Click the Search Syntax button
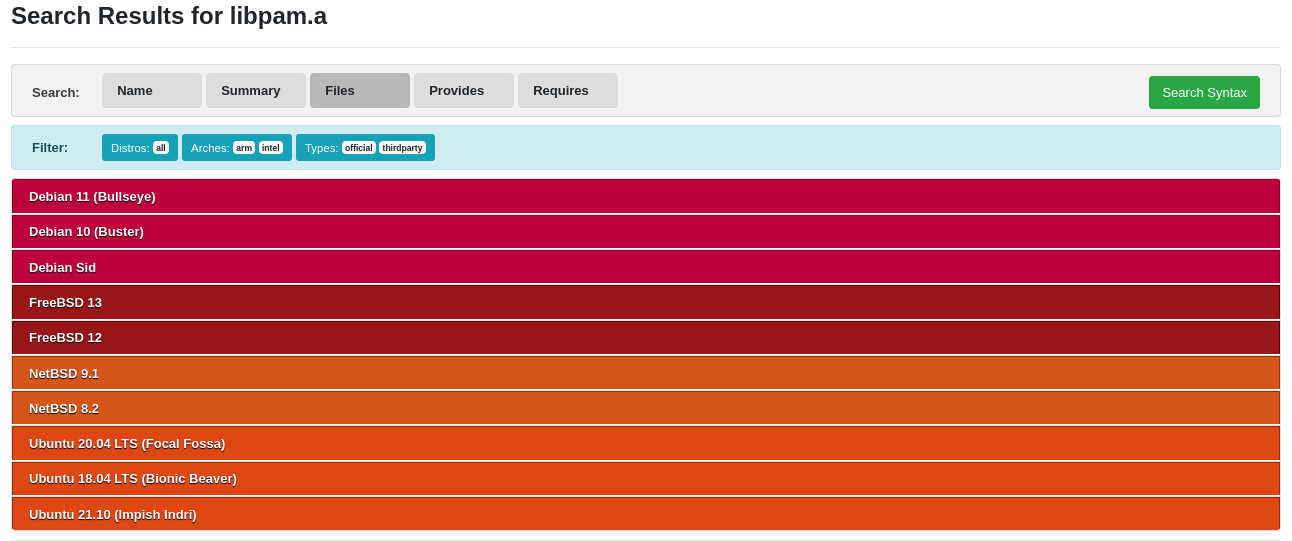This screenshot has height=541, width=1292. pyautogui.click(x=1204, y=92)
